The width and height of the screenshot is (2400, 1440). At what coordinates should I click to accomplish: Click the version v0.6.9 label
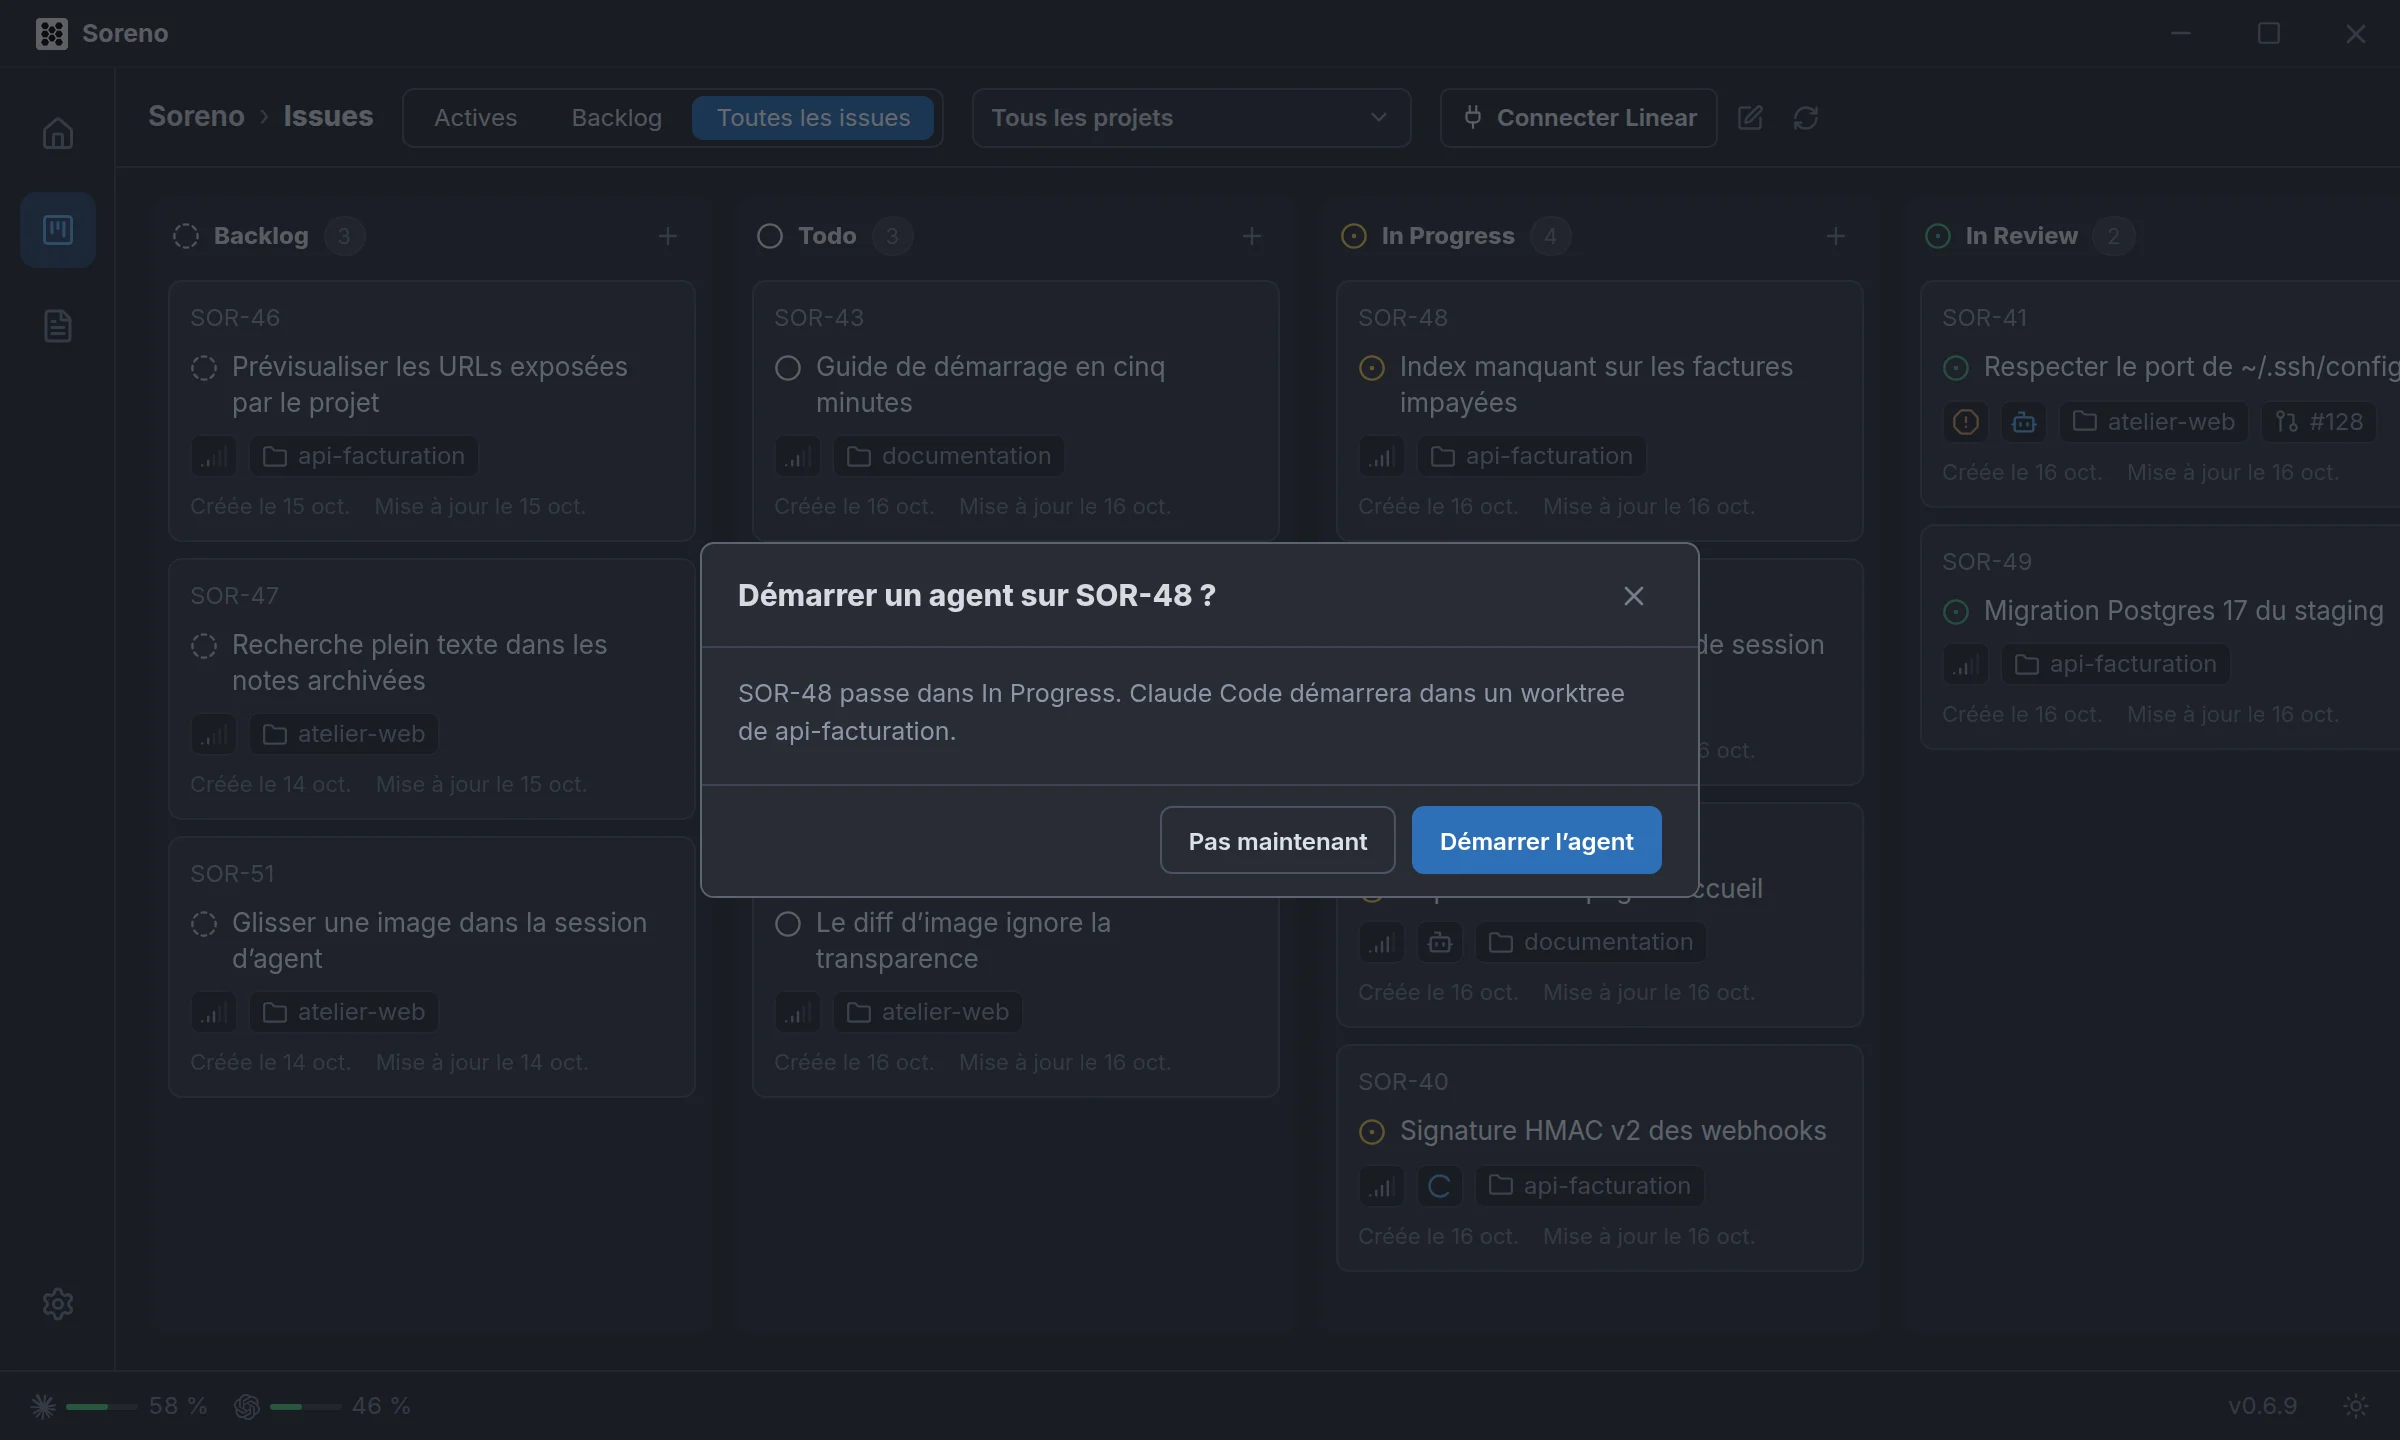pyautogui.click(x=2262, y=1406)
